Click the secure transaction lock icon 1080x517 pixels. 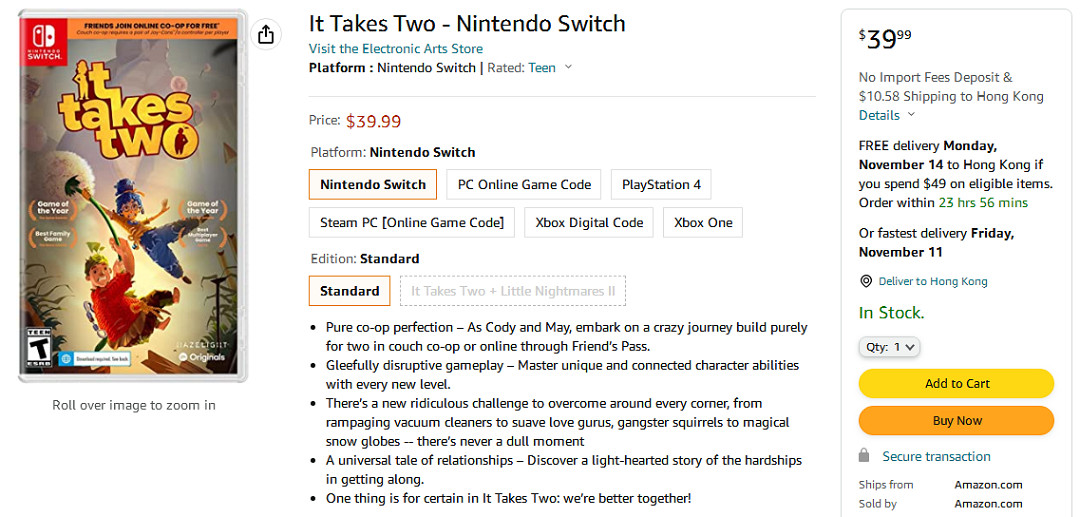tap(864, 456)
